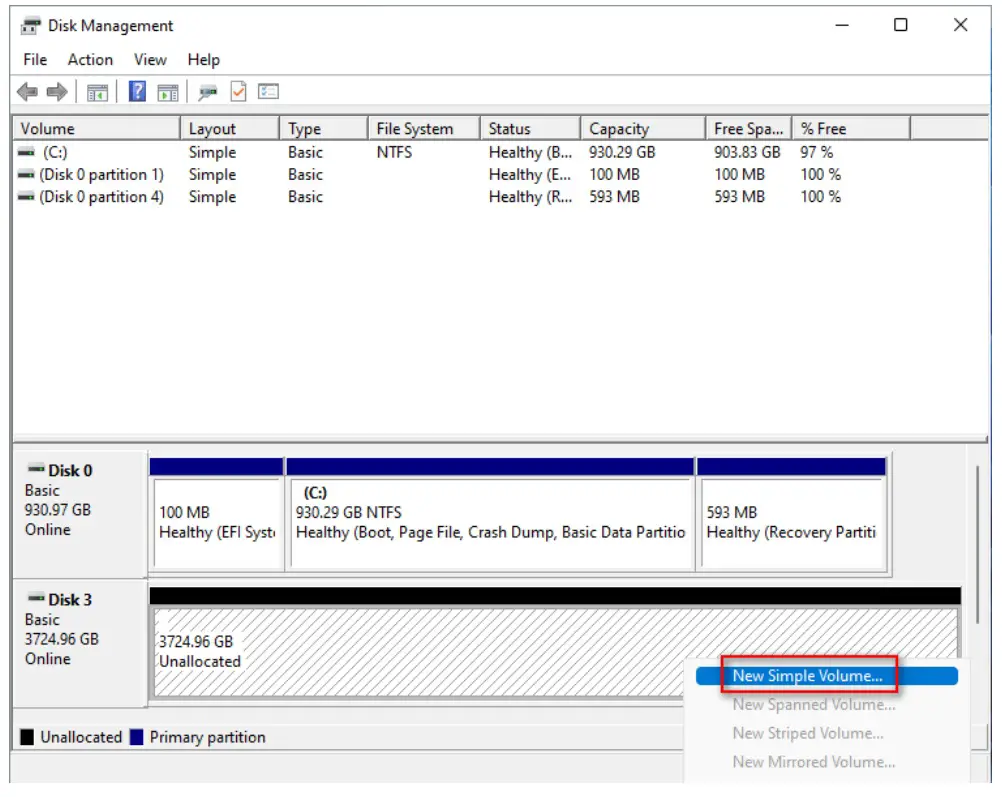Click the Back navigation arrow icon

point(27,92)
